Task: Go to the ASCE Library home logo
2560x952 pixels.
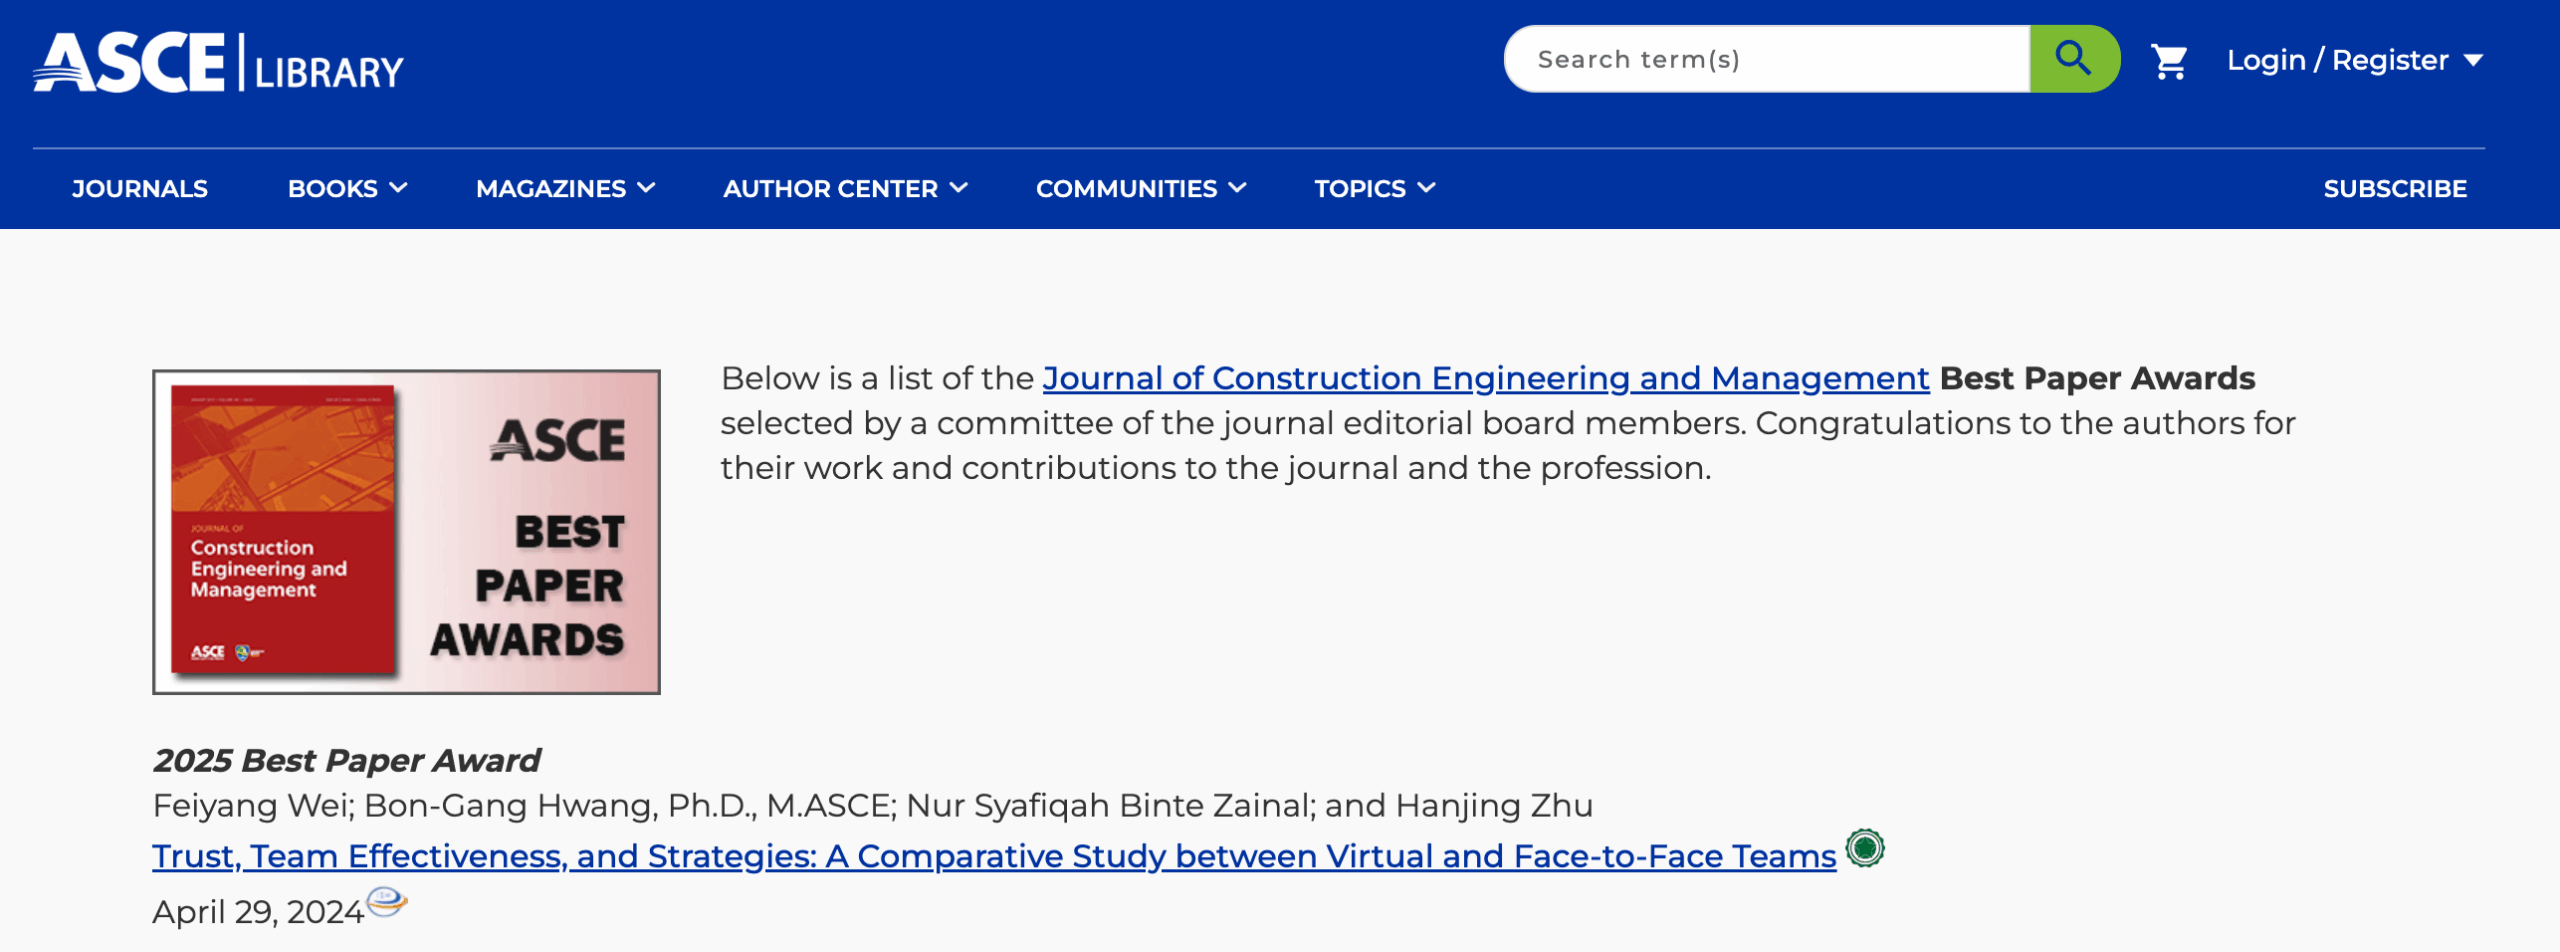Action: pos(218,63)
